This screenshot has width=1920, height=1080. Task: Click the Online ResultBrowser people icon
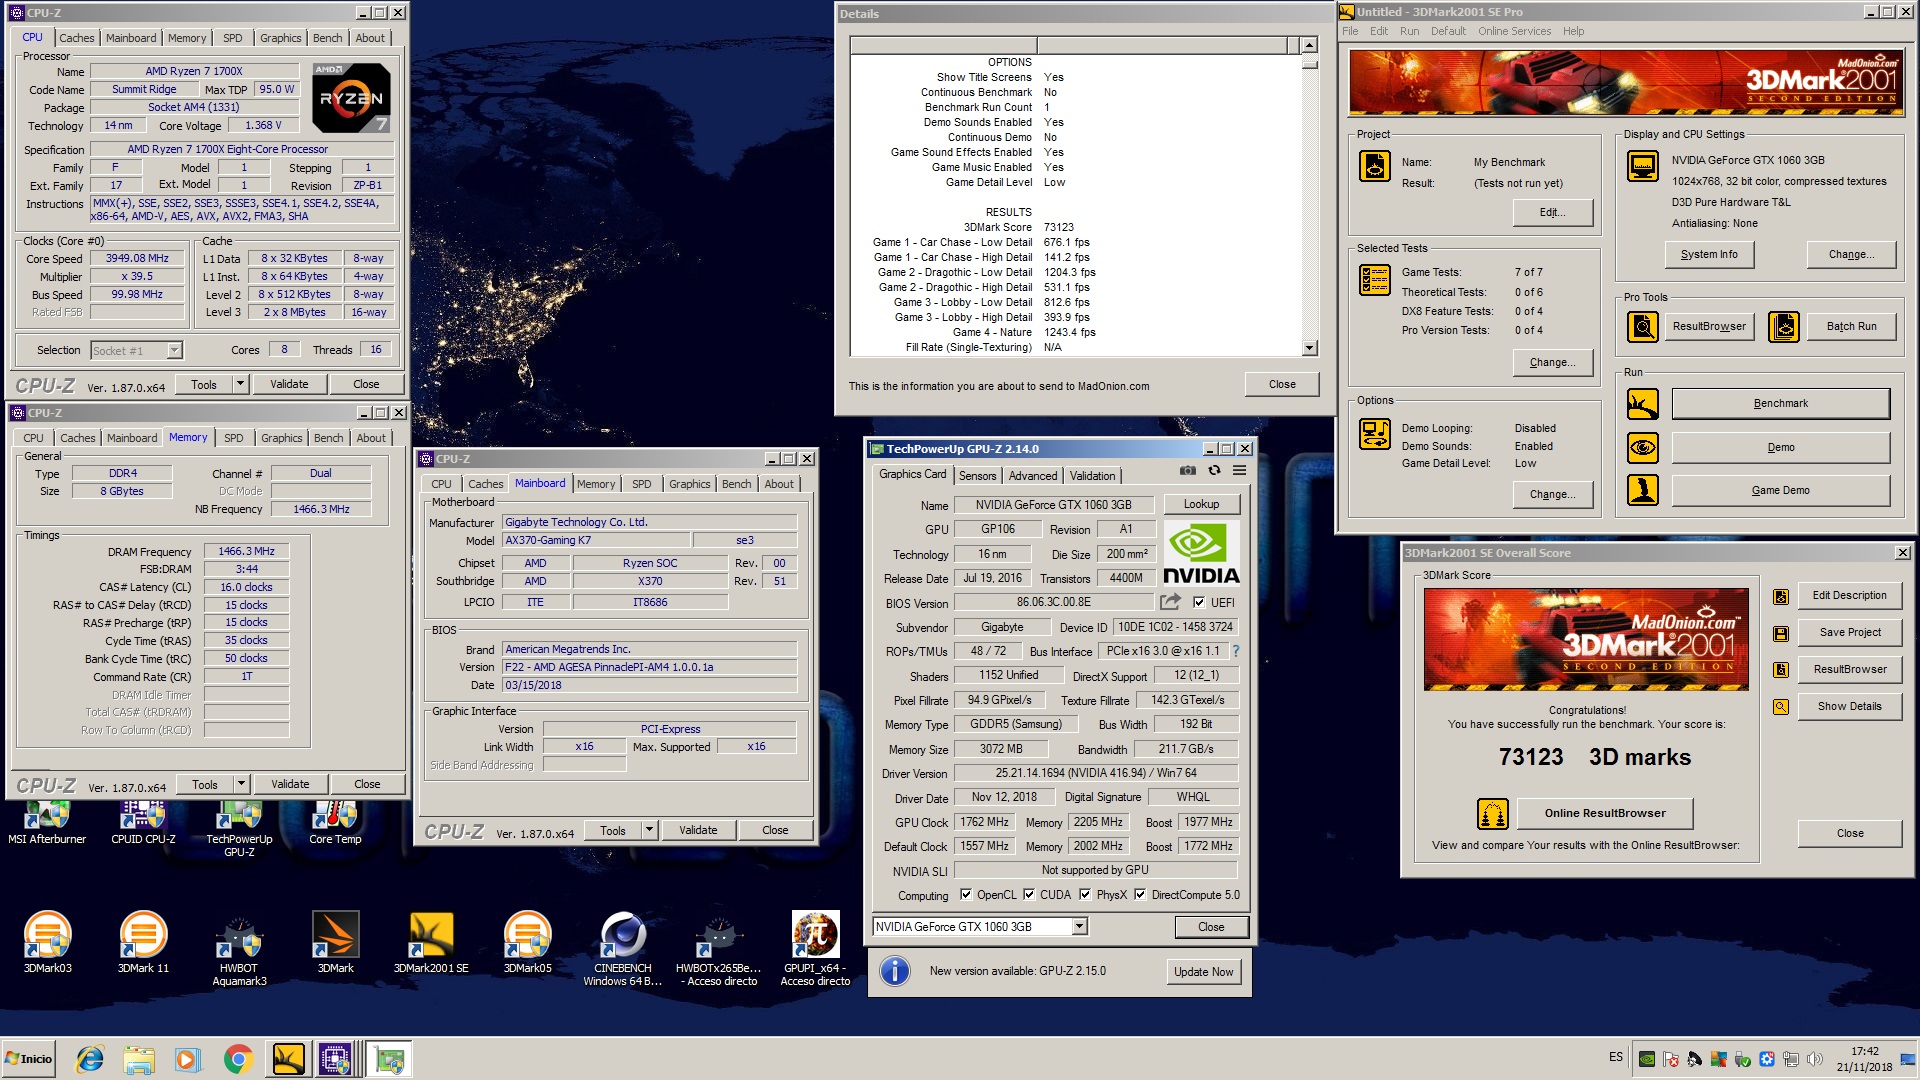click(x=1492, y=814)
